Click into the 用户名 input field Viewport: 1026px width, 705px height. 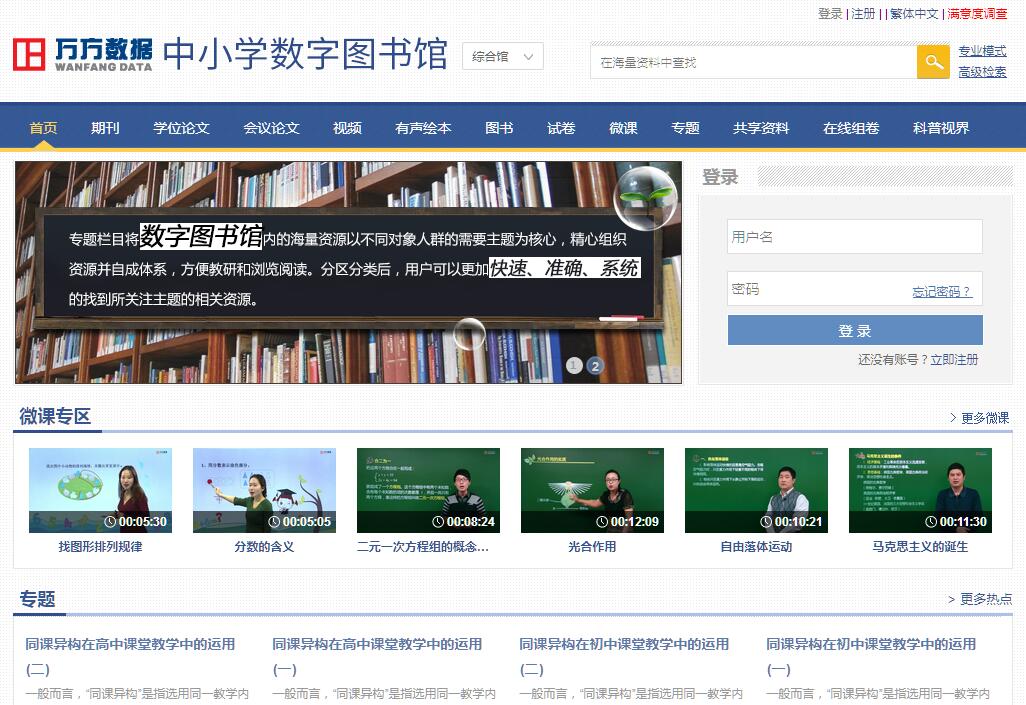click(x=854, y=237)
